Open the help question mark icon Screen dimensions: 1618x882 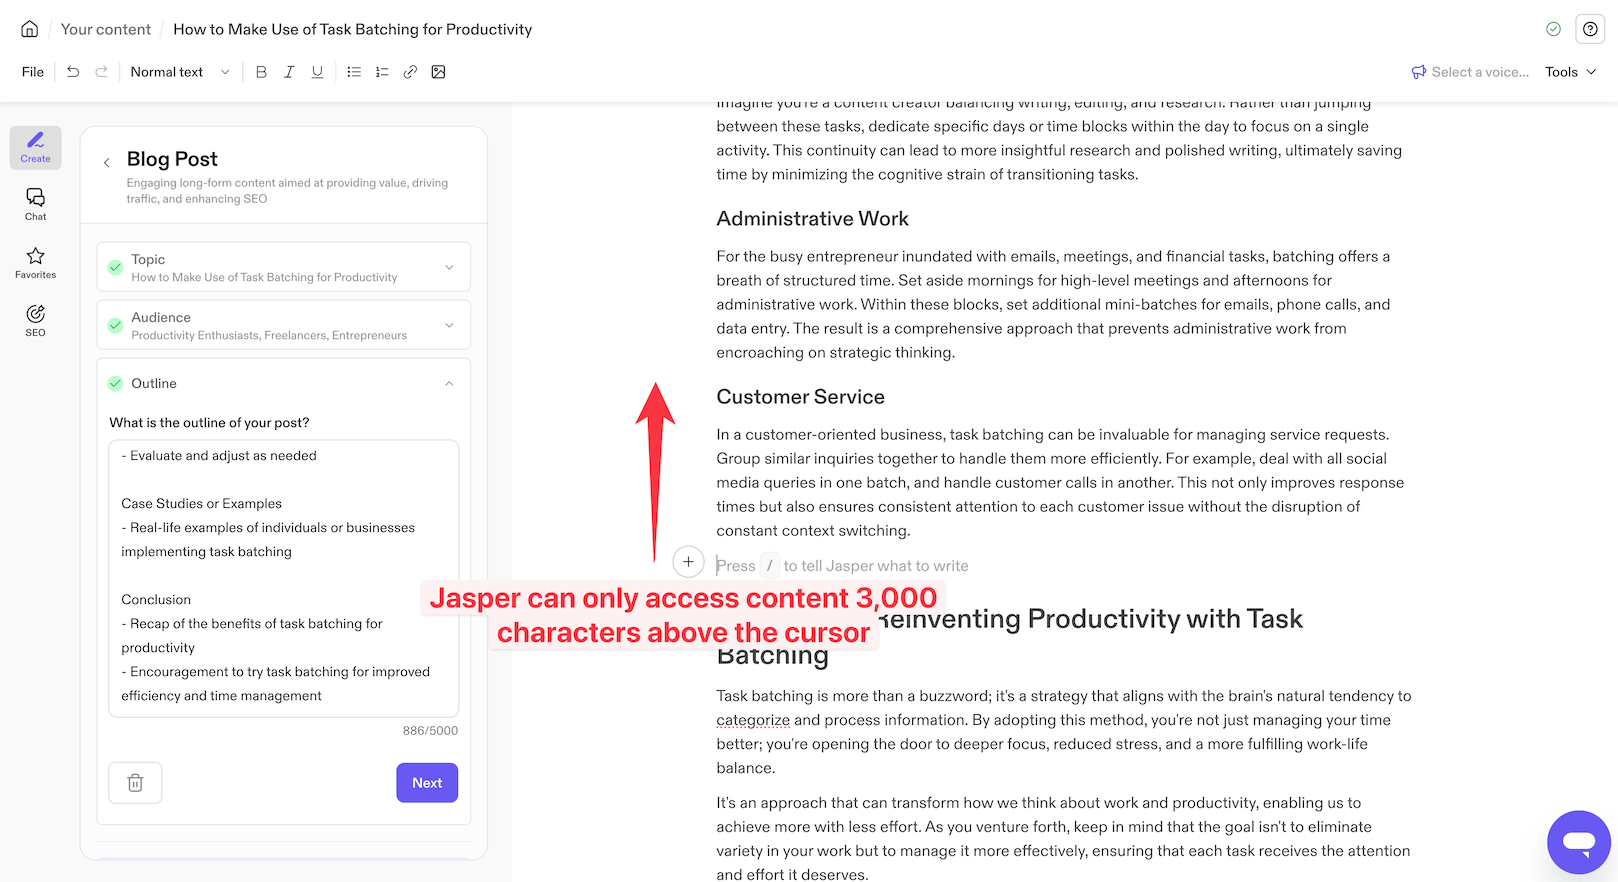click(1590, 29)
